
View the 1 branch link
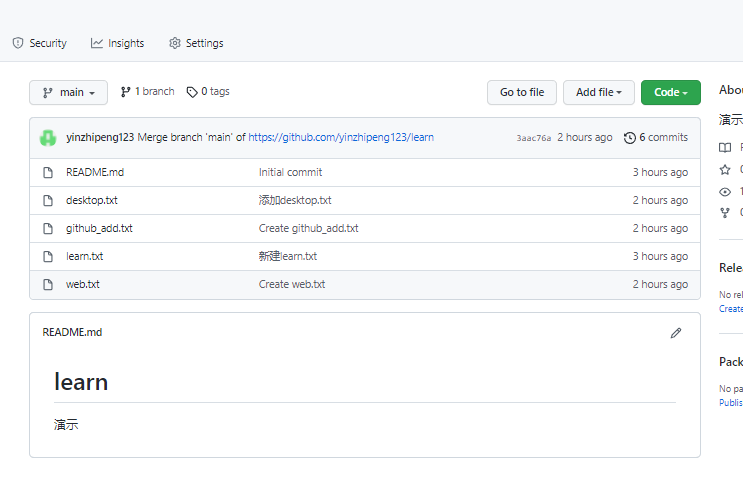click(147, 91)
